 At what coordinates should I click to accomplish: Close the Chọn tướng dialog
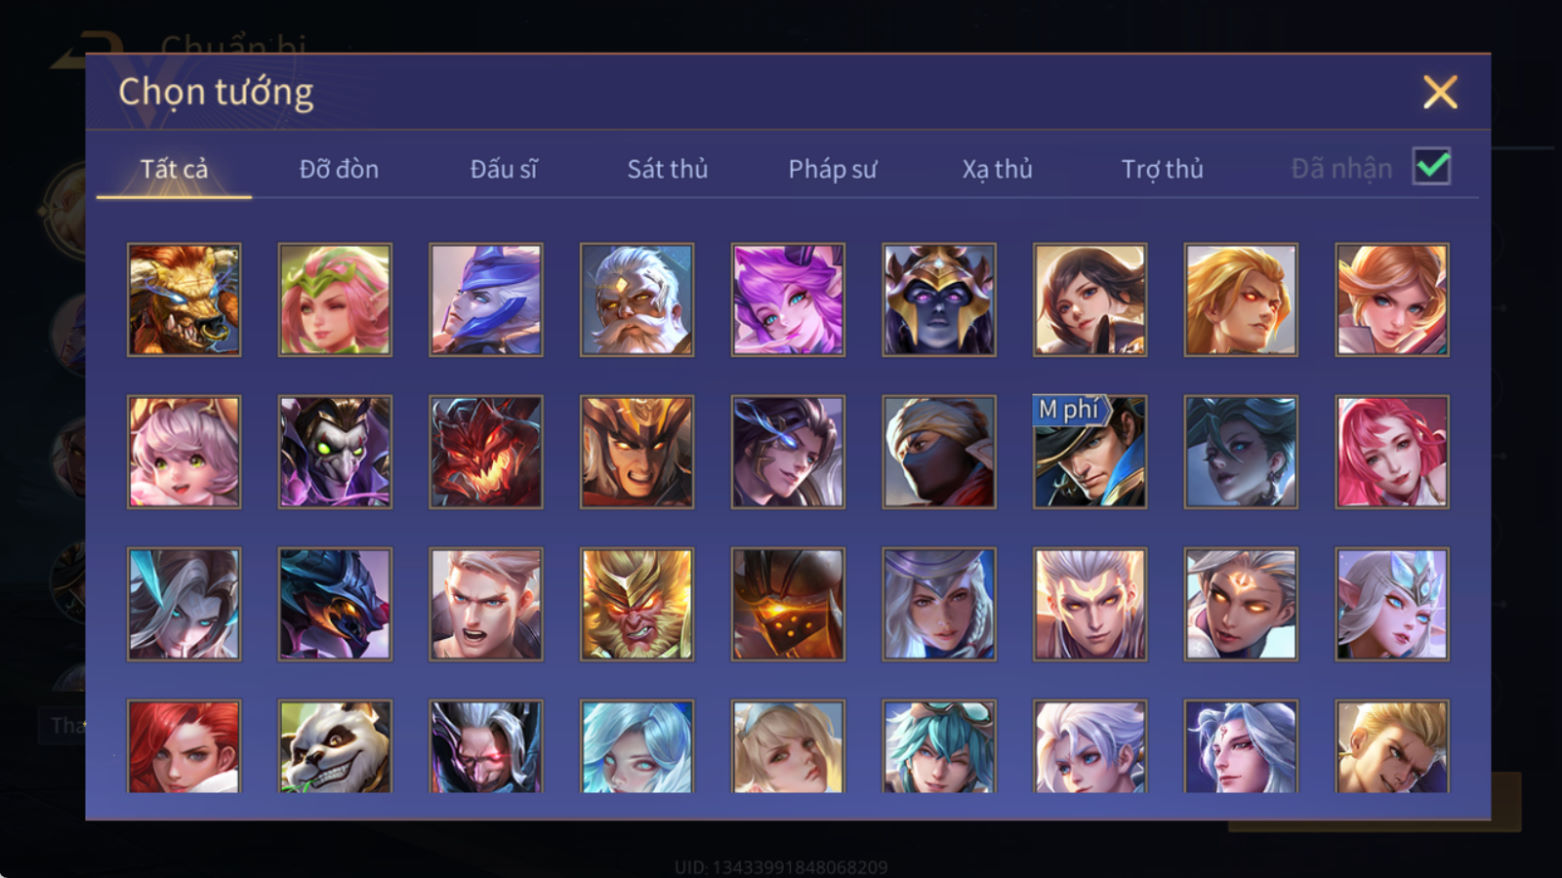[x=1440, y=92]
